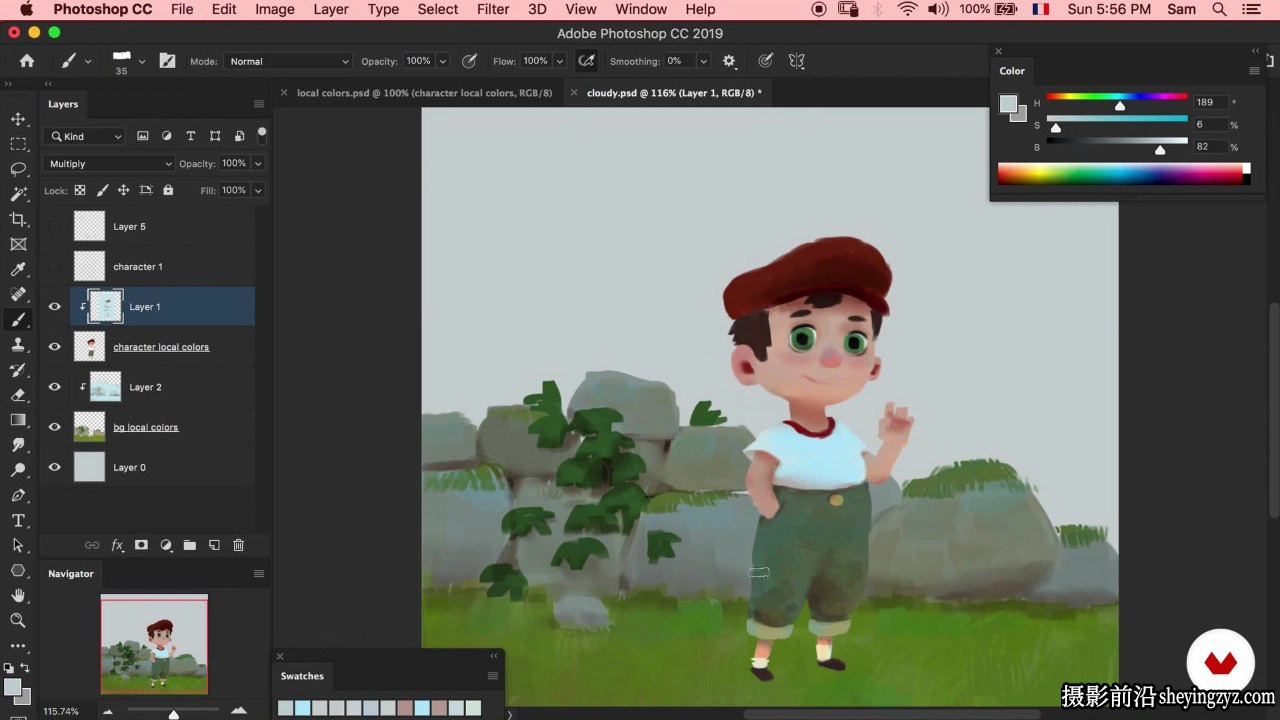Select the Smudge tool

coord(18,445)
